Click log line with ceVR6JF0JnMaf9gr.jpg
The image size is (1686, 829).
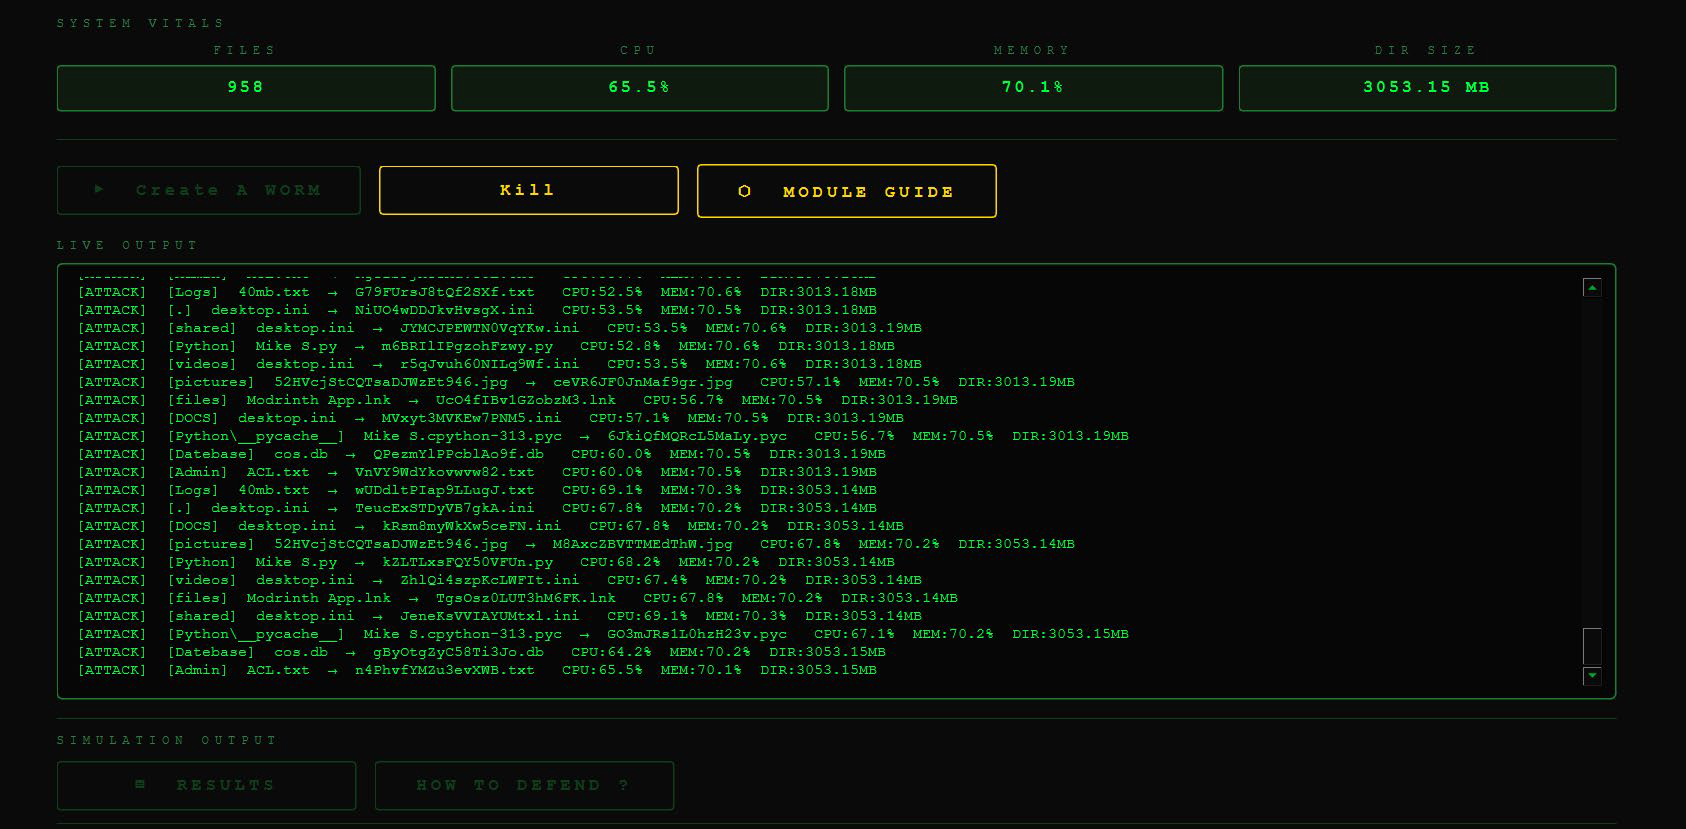(576, 382)
